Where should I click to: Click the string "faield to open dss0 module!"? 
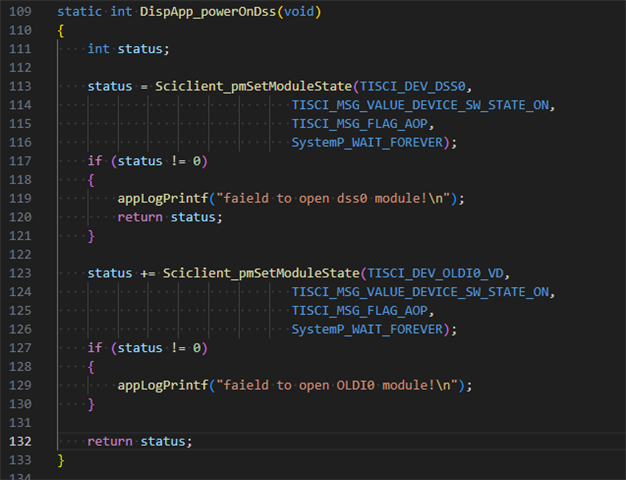pos(333,198)
